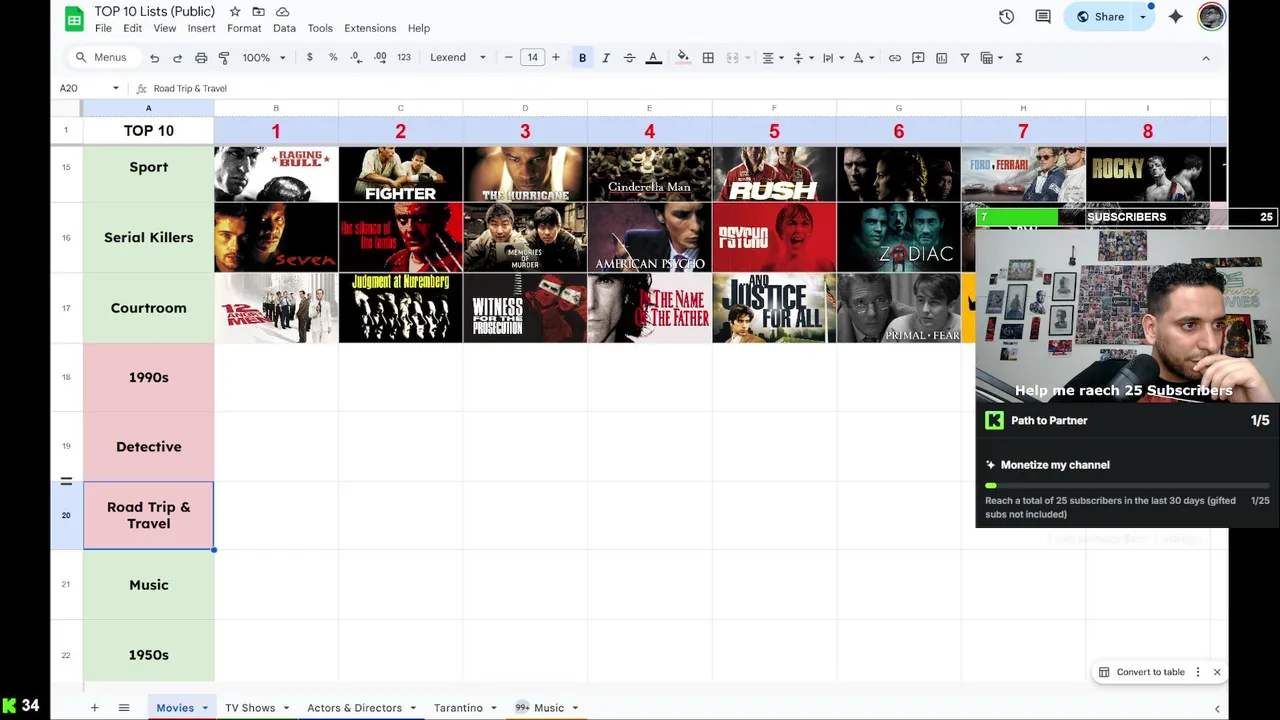Open the zoom 100% dropdown
This screenshot has width=1280, height=720.
click(x=264, y=58)
